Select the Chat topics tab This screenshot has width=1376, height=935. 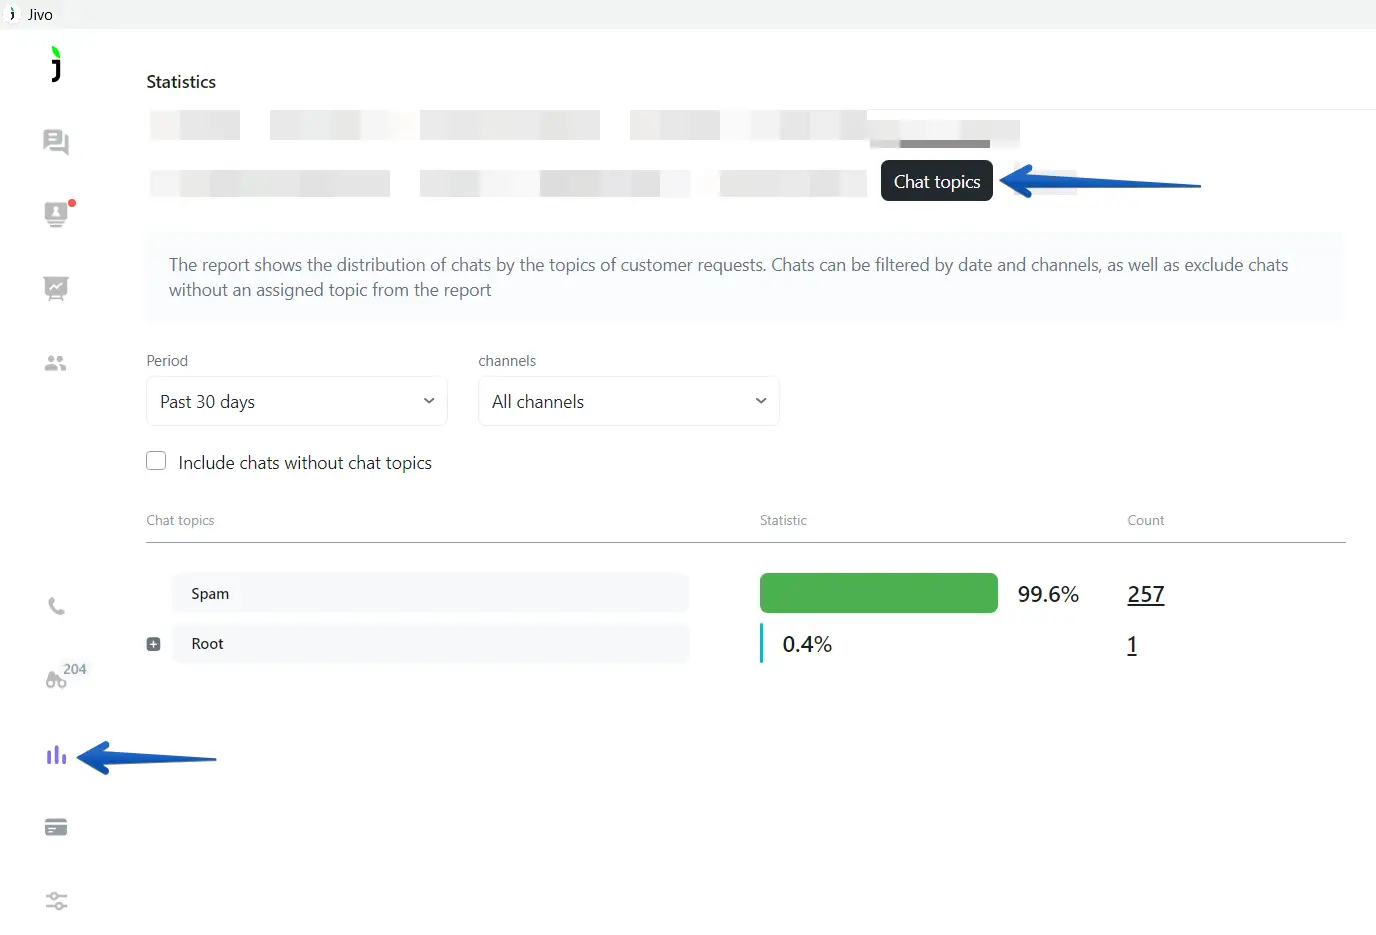936,181
